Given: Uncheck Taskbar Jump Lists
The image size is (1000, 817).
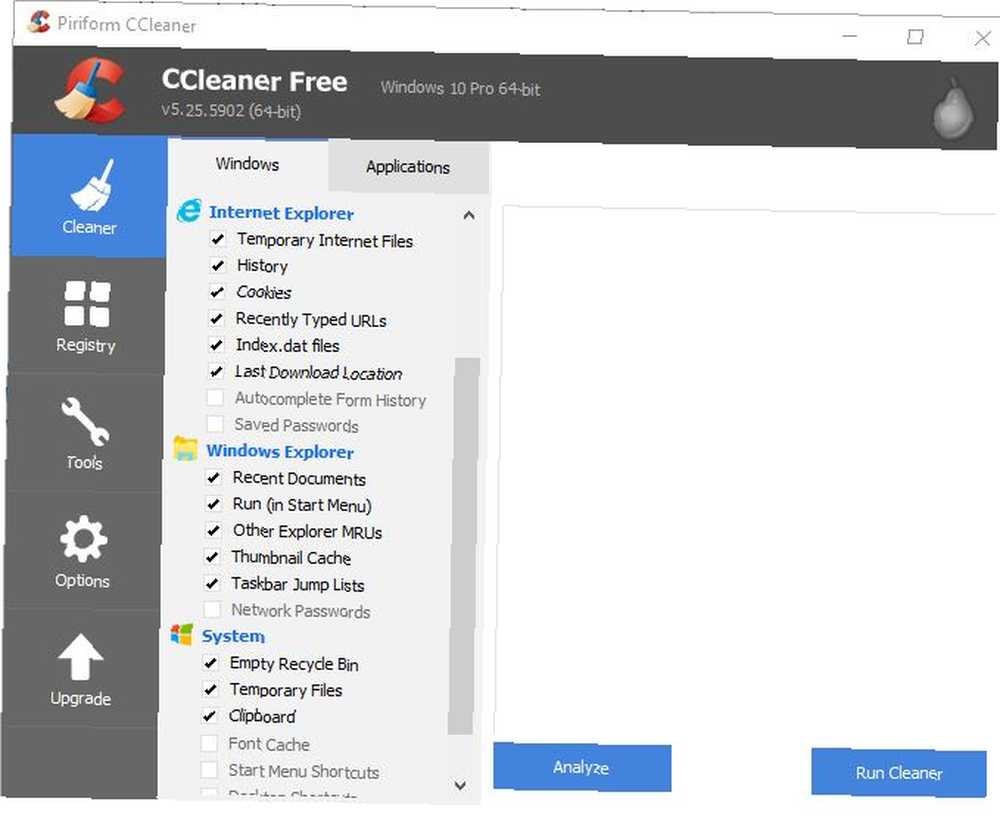Looking at the screenshot, I should click(212, 583).
